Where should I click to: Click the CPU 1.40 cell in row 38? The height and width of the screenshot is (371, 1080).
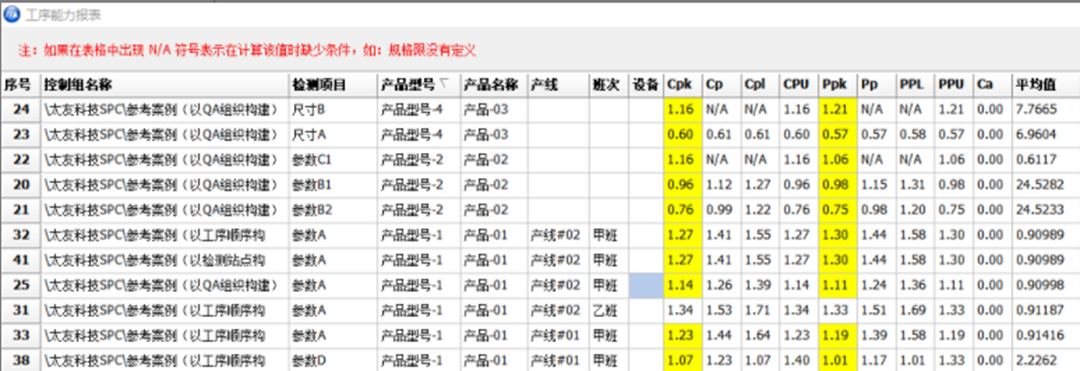(x=799, y=360)
